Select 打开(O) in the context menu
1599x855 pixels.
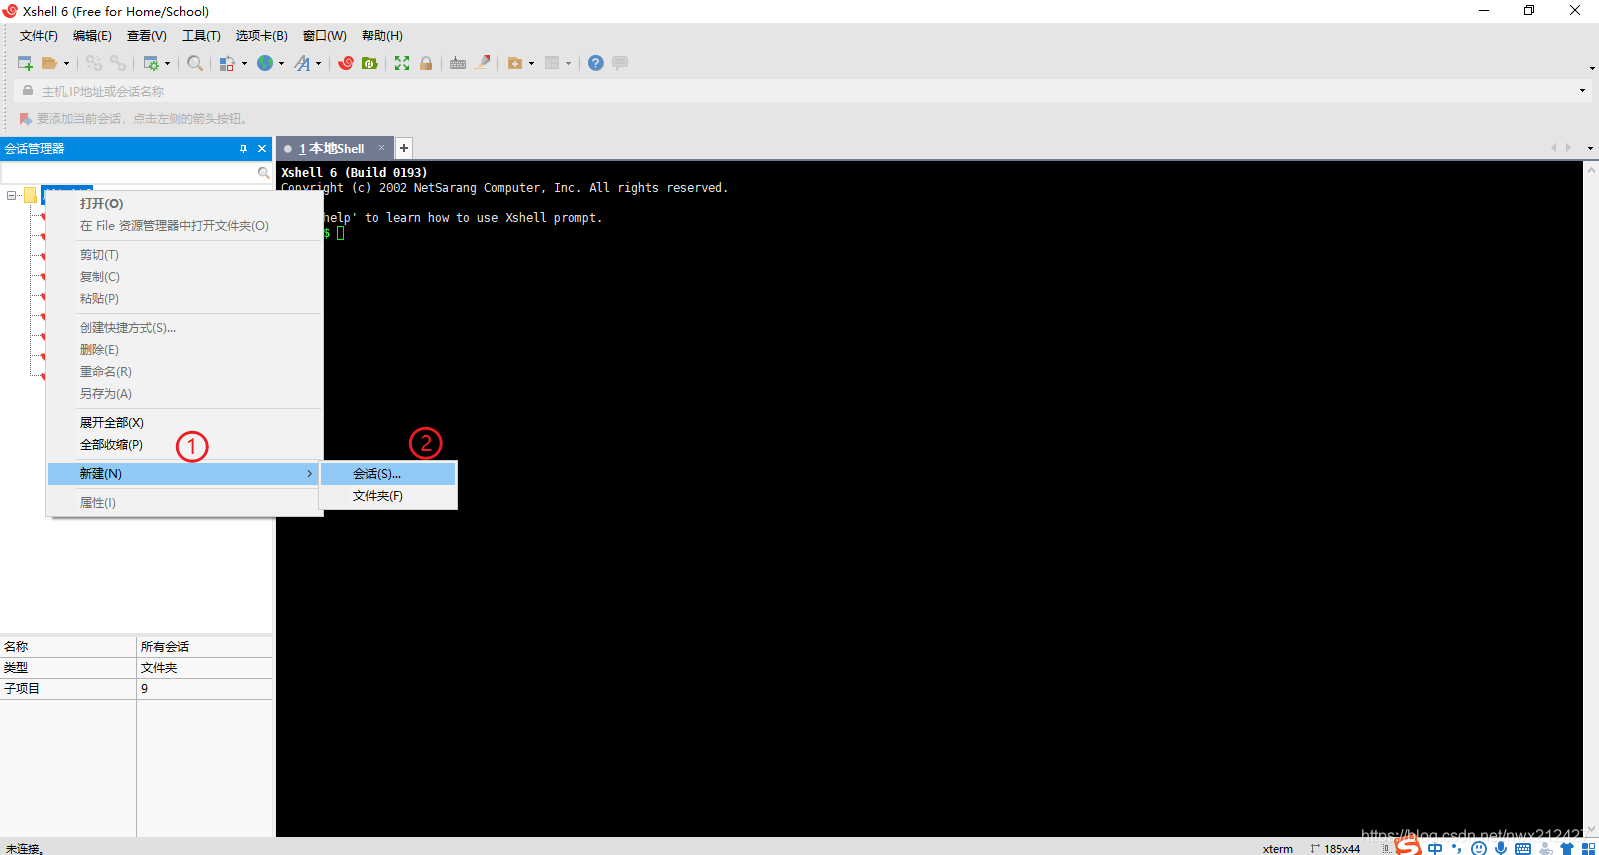[x=184, y=204]
